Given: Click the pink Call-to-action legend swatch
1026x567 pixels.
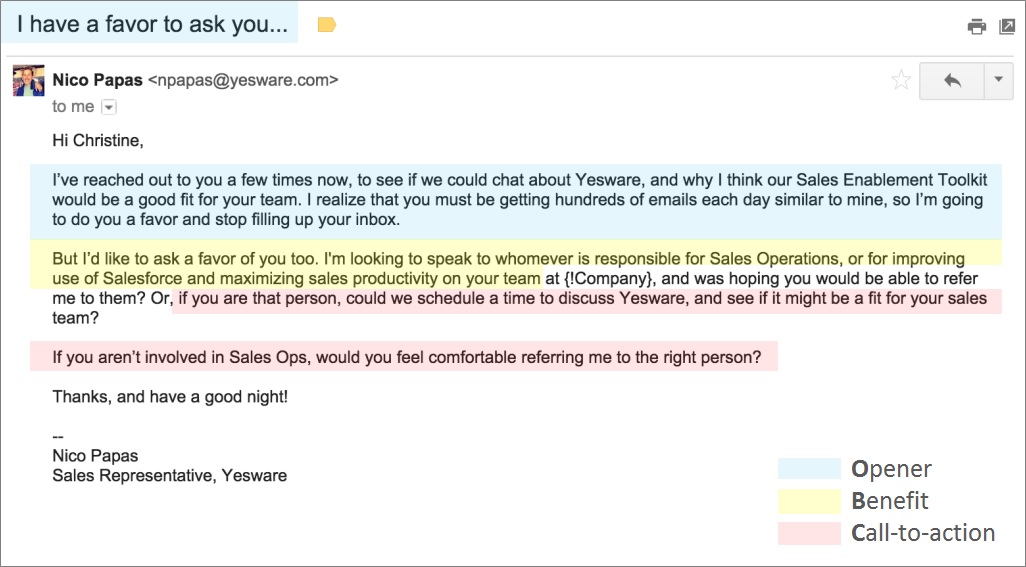Looking at the screenshot, I should pyautogui.click(x=809, y=533).
